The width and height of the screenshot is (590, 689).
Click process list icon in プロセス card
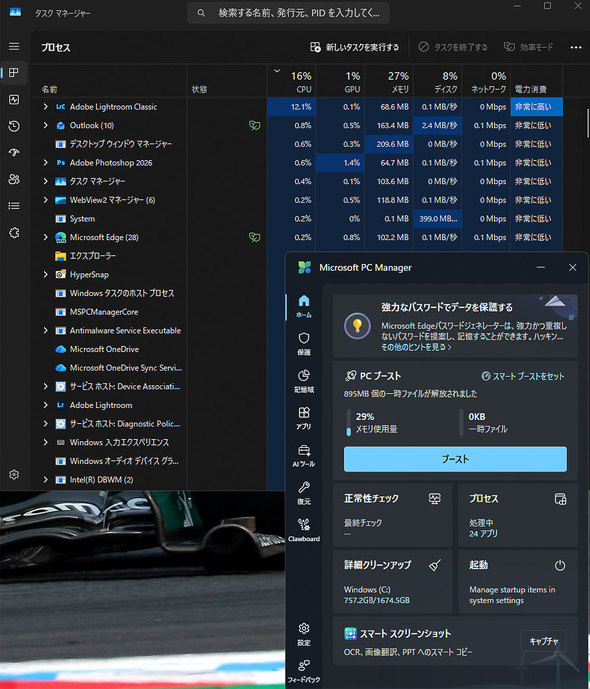(x=560, y=499)
